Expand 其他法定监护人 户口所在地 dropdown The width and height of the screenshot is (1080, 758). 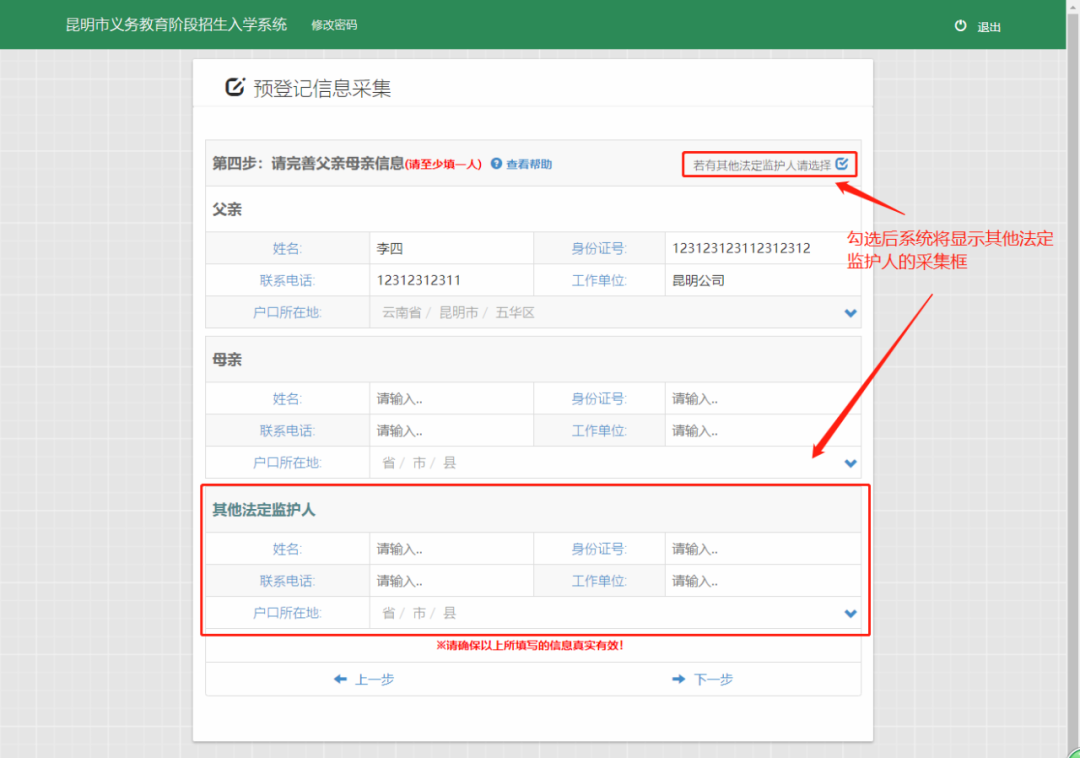(851, 613)
